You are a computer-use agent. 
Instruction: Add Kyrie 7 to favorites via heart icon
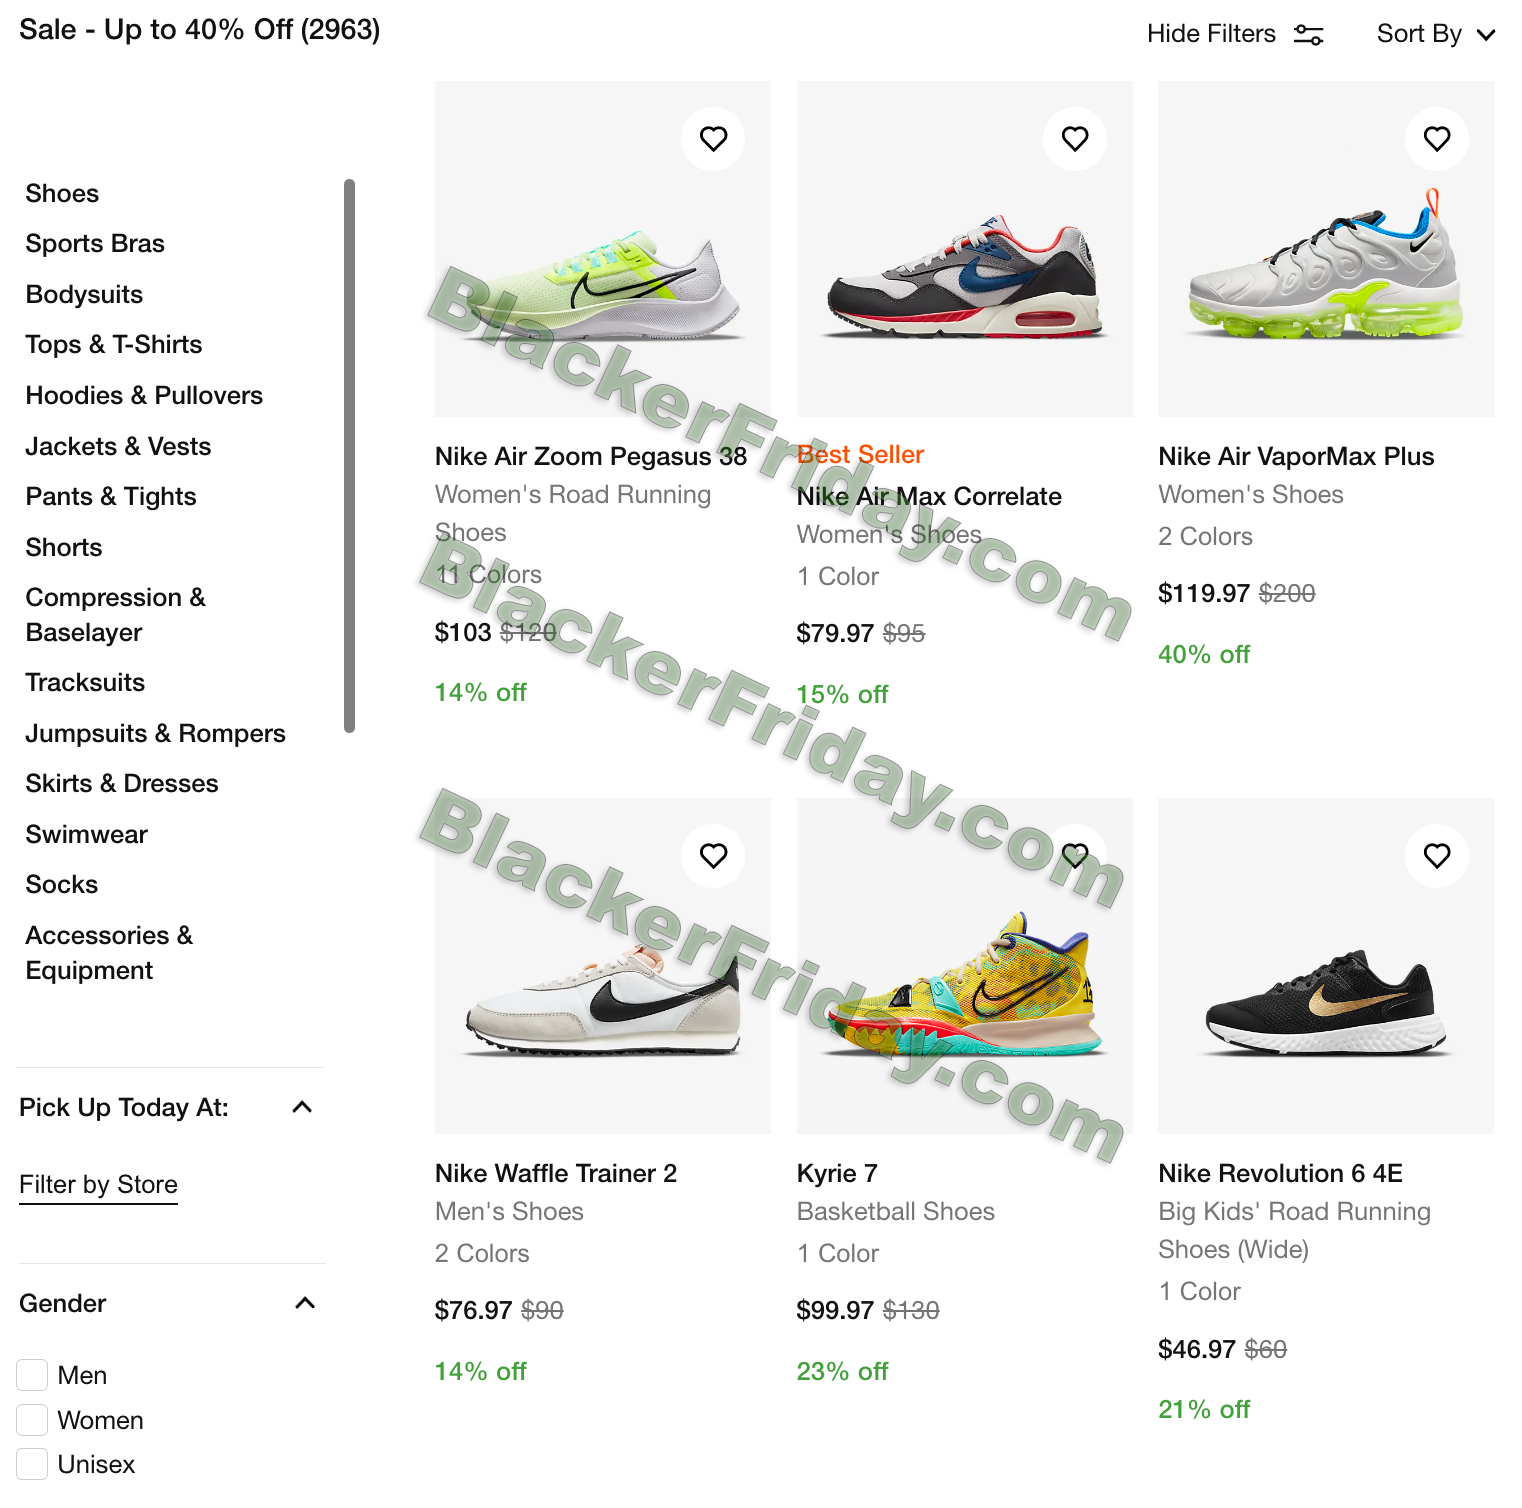(x=1075, y=856)
